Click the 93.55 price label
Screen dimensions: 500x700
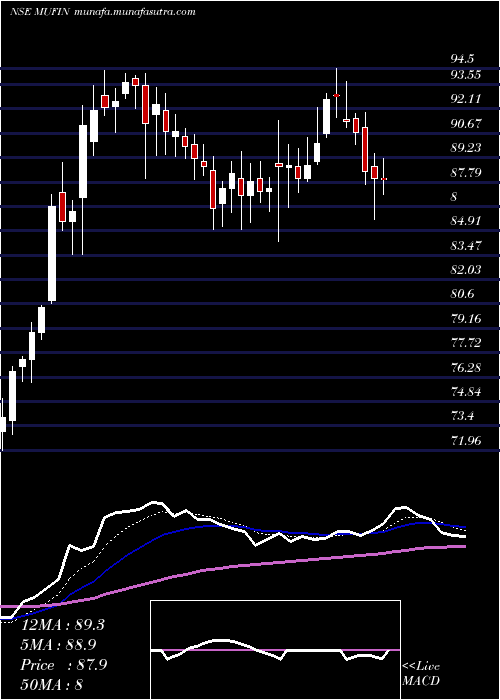click(465, 75)
